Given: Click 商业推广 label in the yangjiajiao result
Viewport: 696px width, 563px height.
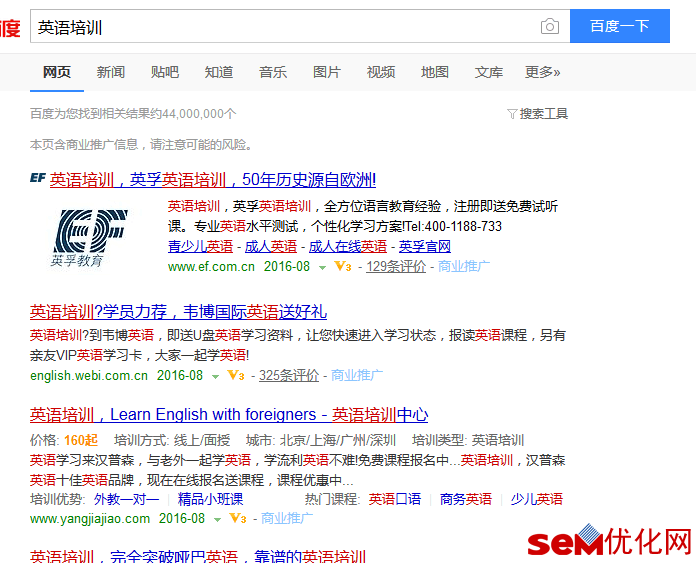Looking at the screenshot, I should (x=287, y=518).
